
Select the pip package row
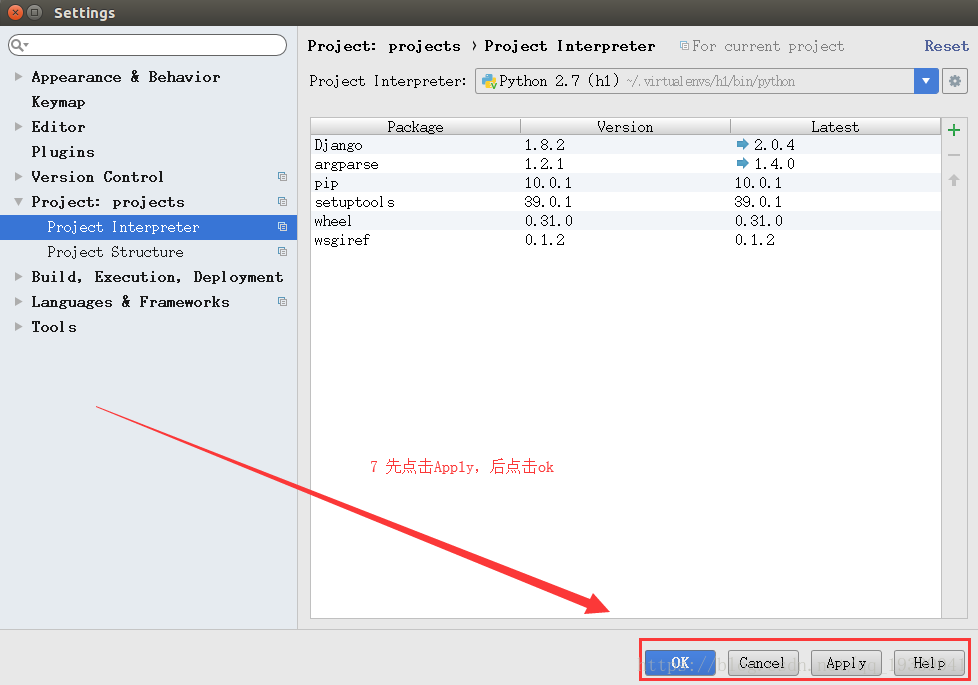tap(626, 183)
